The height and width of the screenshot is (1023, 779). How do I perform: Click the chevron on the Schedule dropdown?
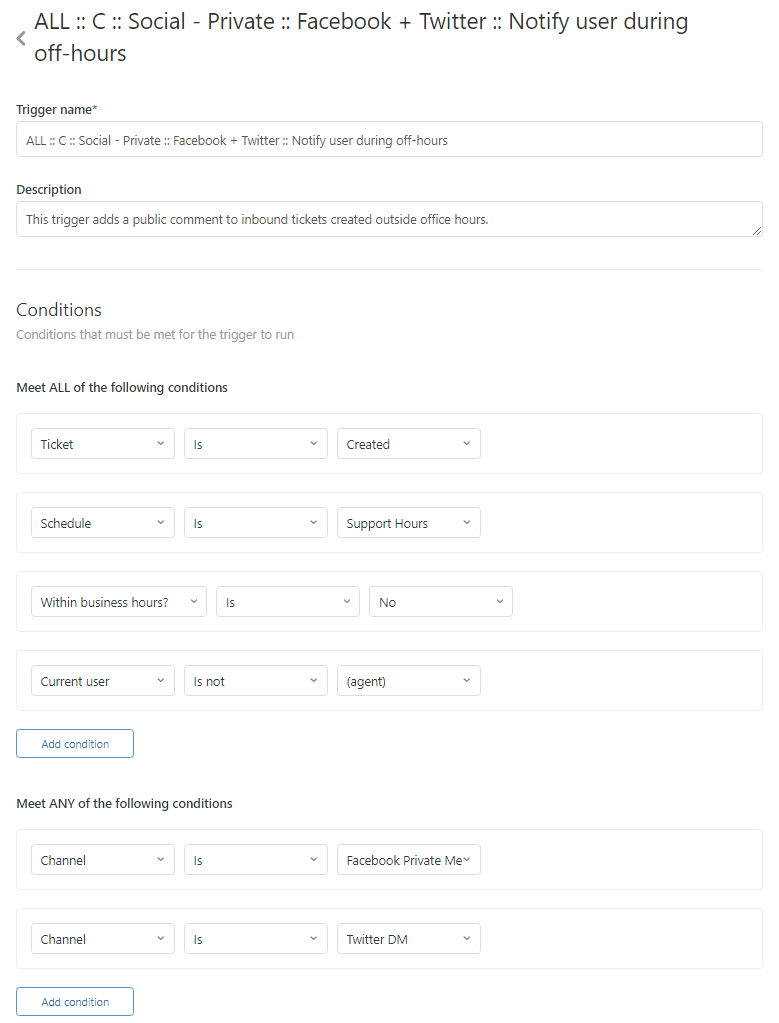click(x=160, y=522)
